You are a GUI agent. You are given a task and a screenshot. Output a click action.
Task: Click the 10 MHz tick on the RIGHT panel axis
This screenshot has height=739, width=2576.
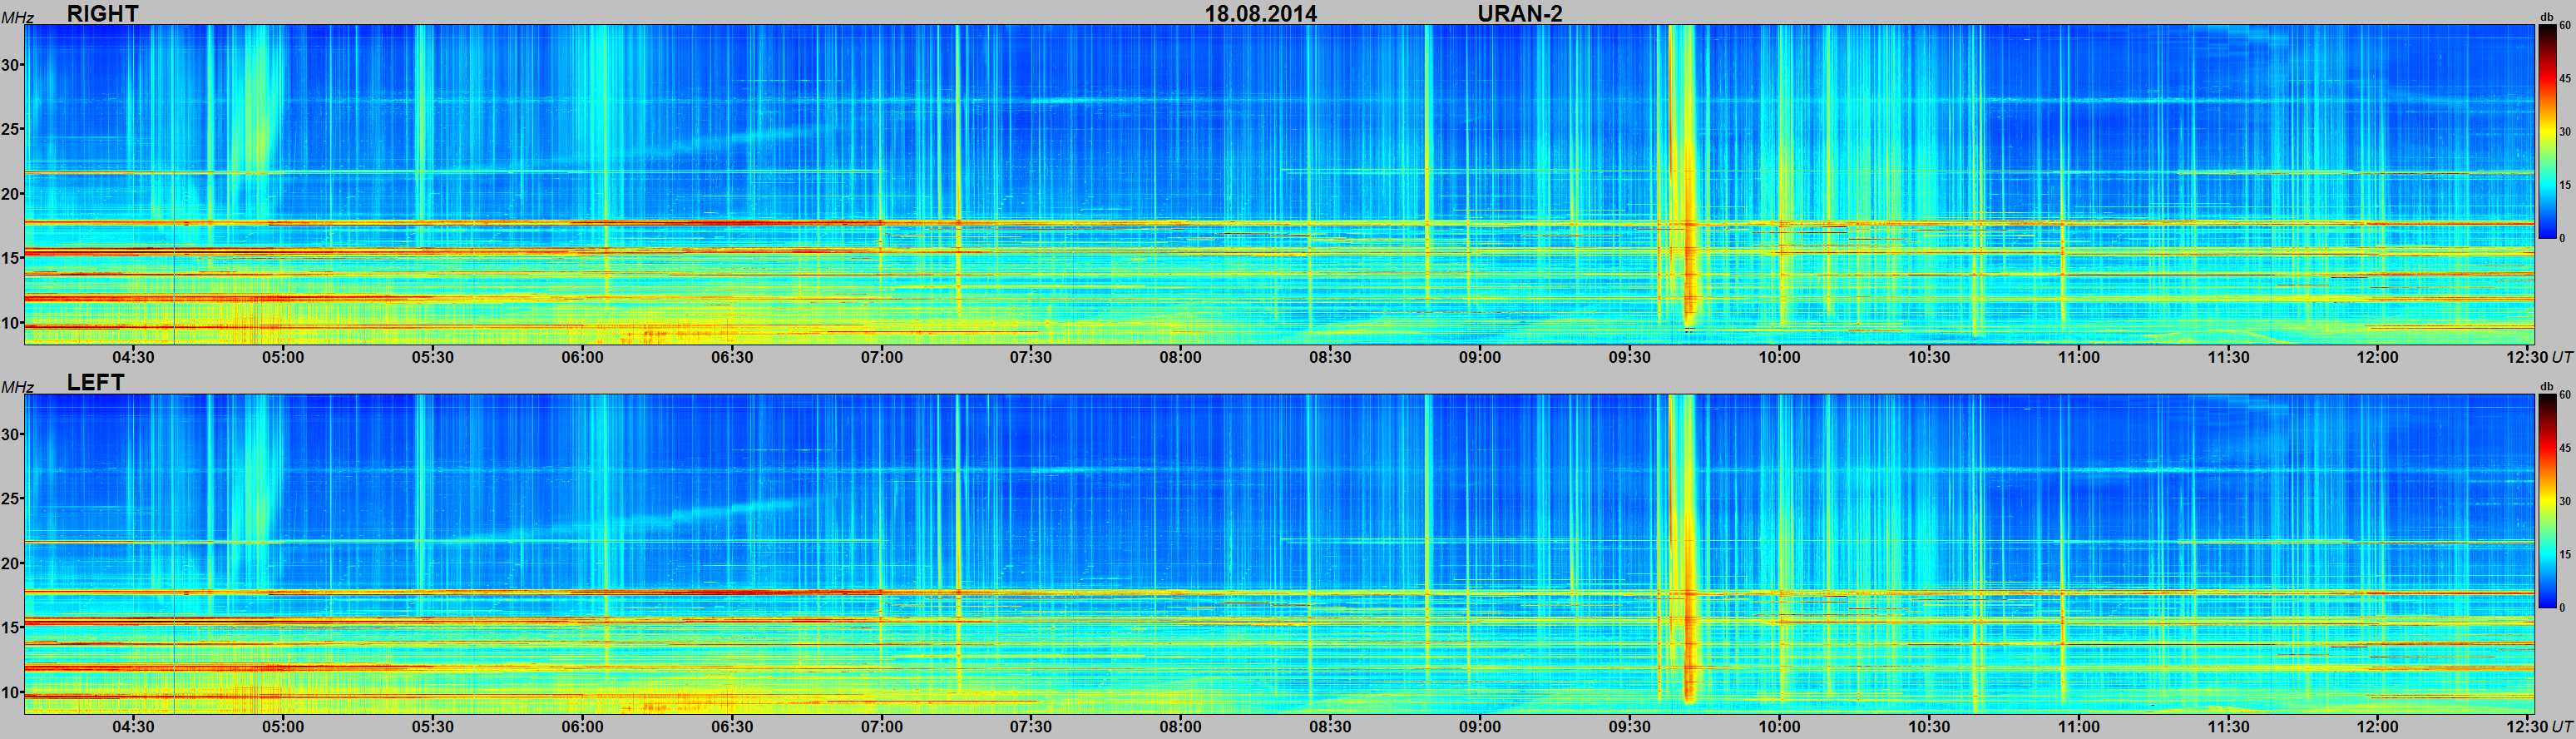[12, 322]
